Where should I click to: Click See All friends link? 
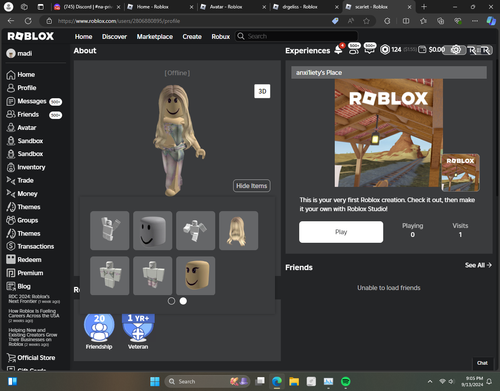478,265
